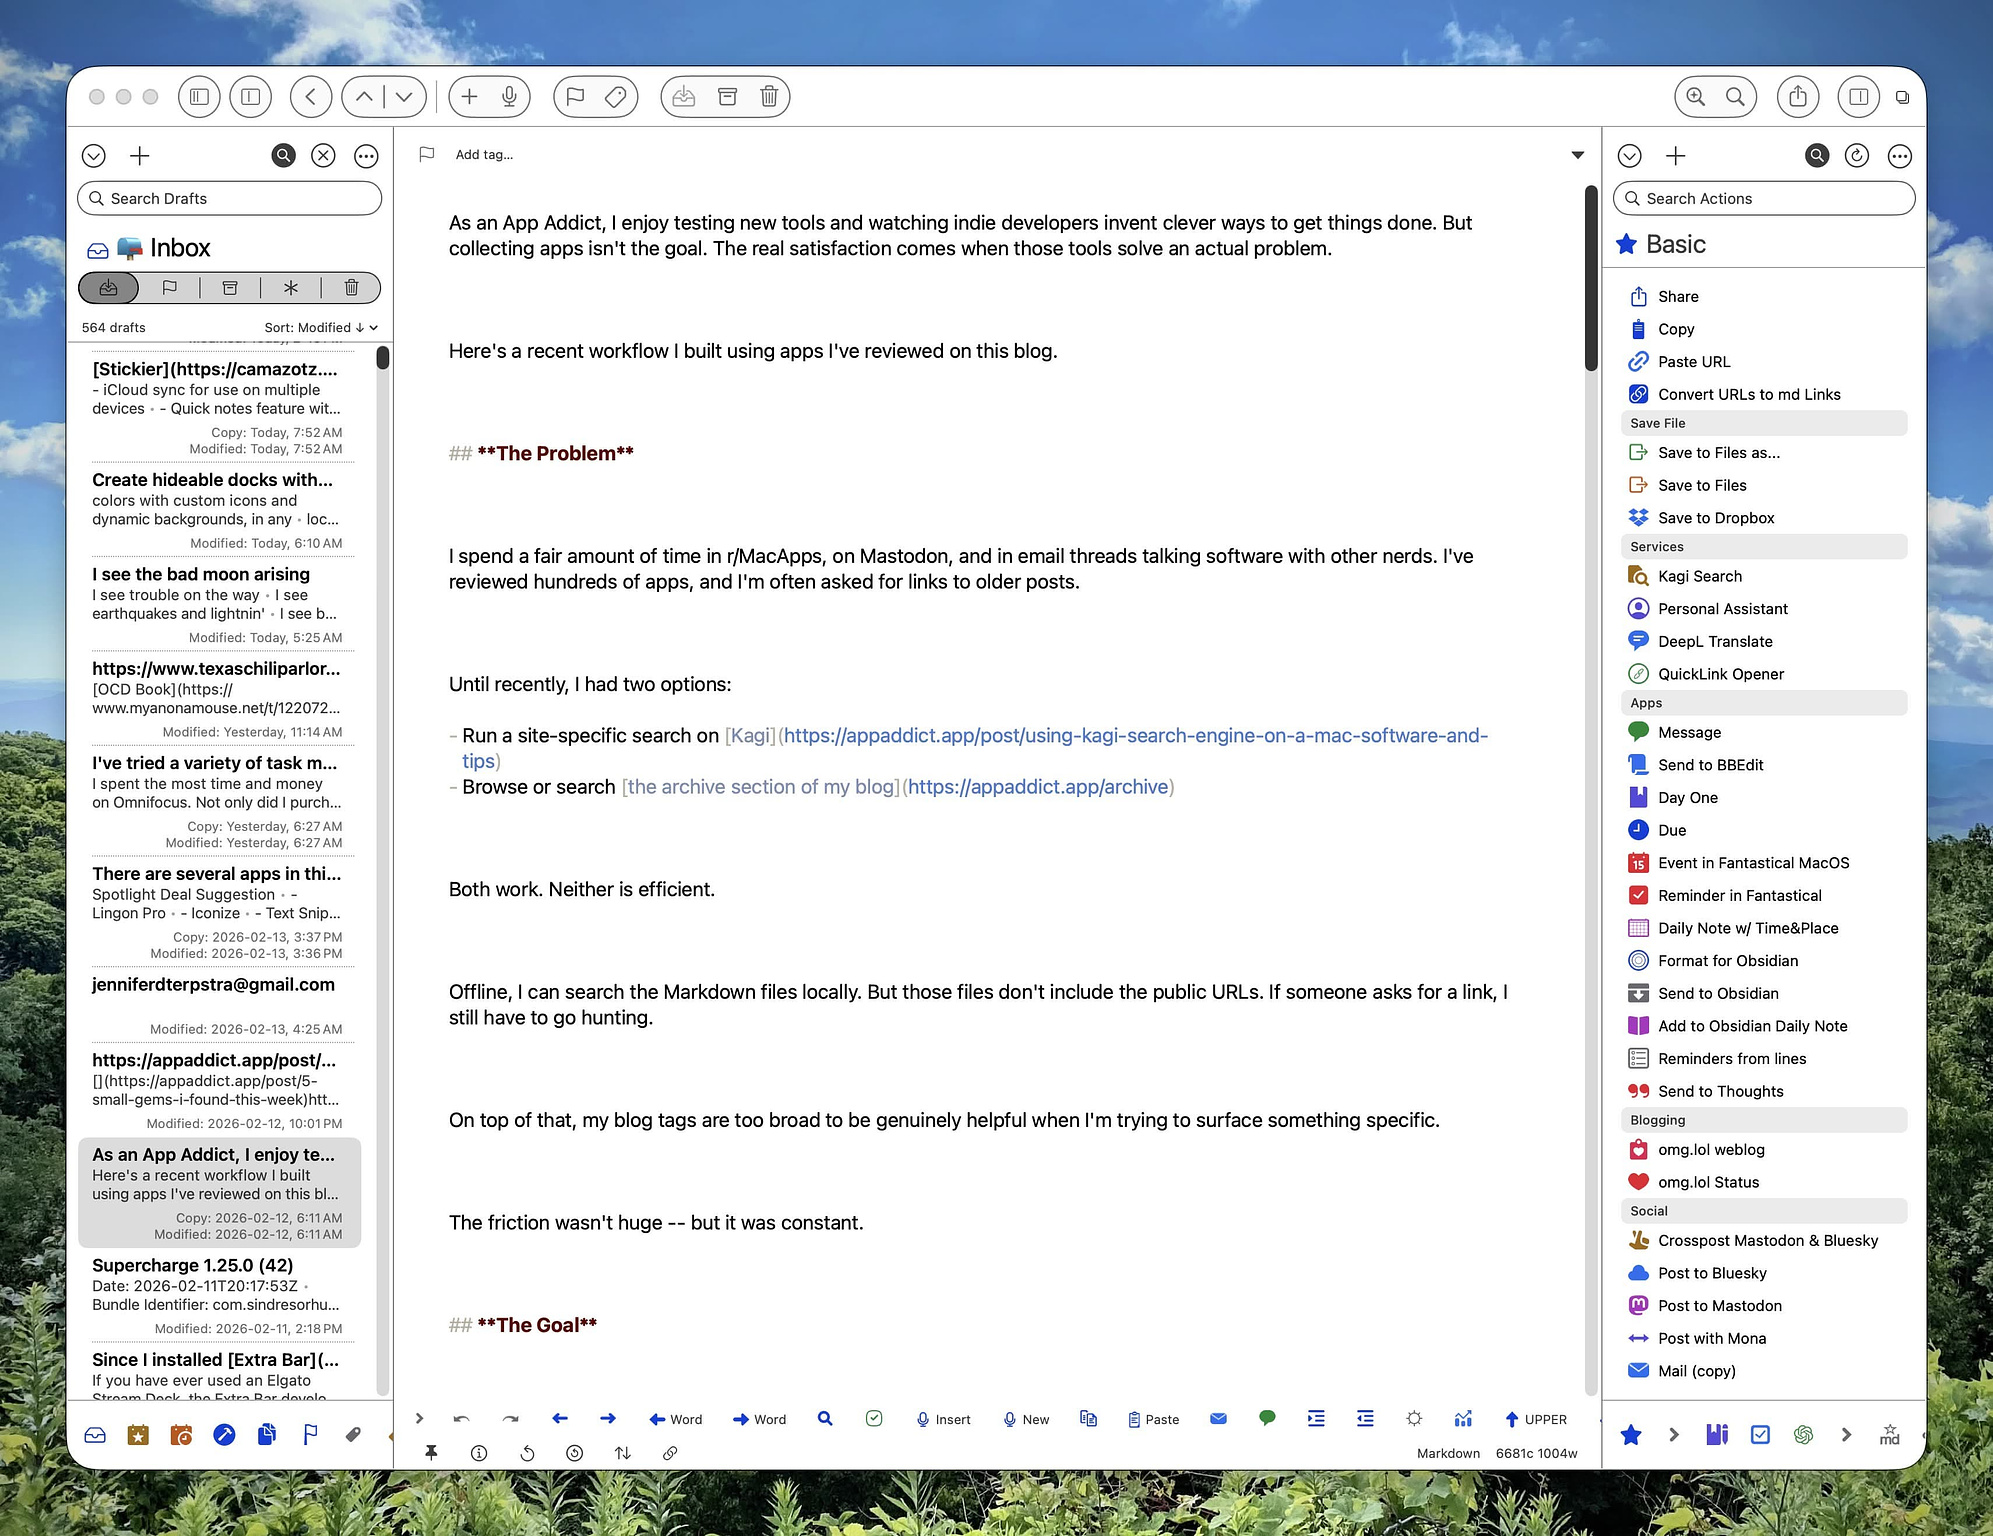
Task: Open the Sort: Modified dropdown
Action: click(318, 327)
